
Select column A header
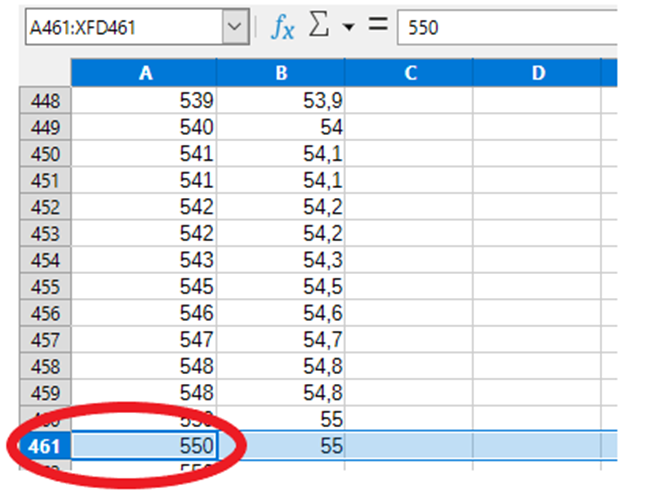144,73
